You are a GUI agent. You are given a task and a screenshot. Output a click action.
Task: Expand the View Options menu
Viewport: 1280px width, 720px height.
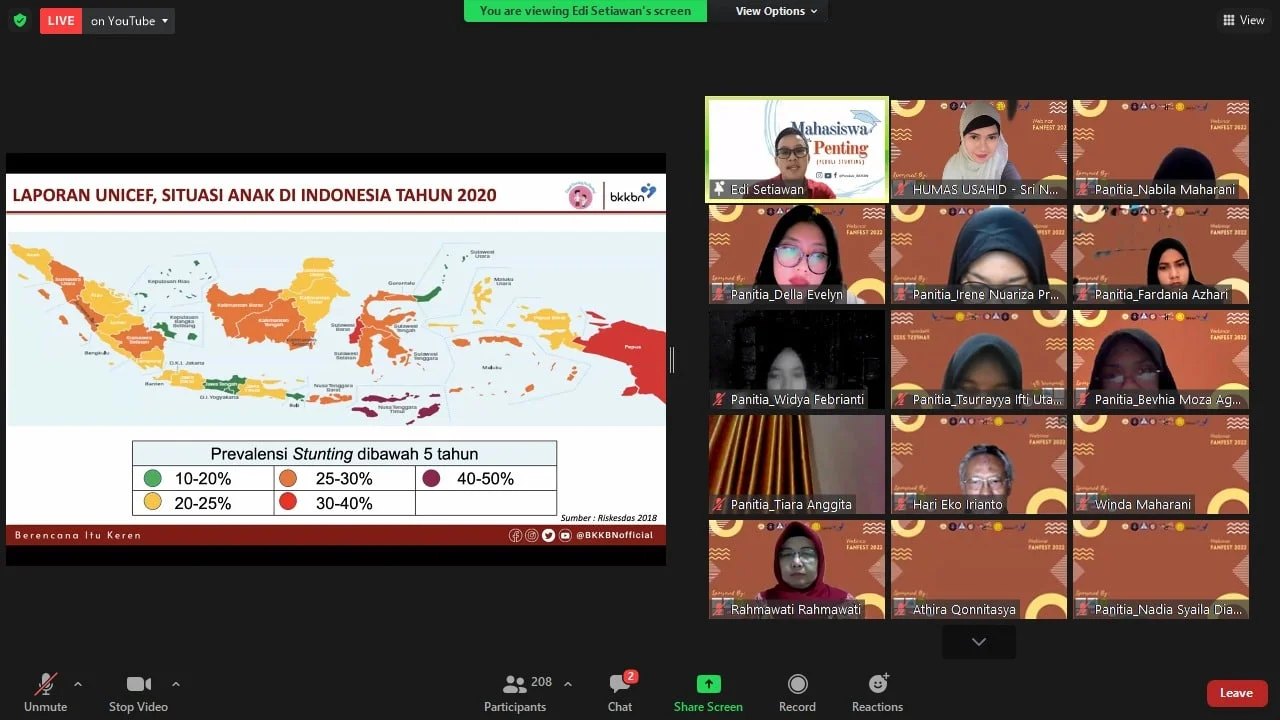[x=776, y=11]
